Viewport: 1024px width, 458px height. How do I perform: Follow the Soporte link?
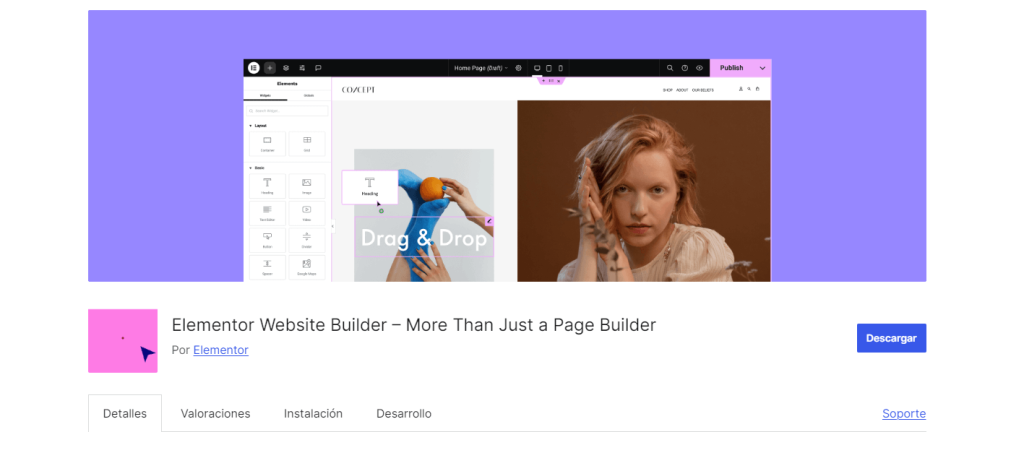[x=903, y=413]
